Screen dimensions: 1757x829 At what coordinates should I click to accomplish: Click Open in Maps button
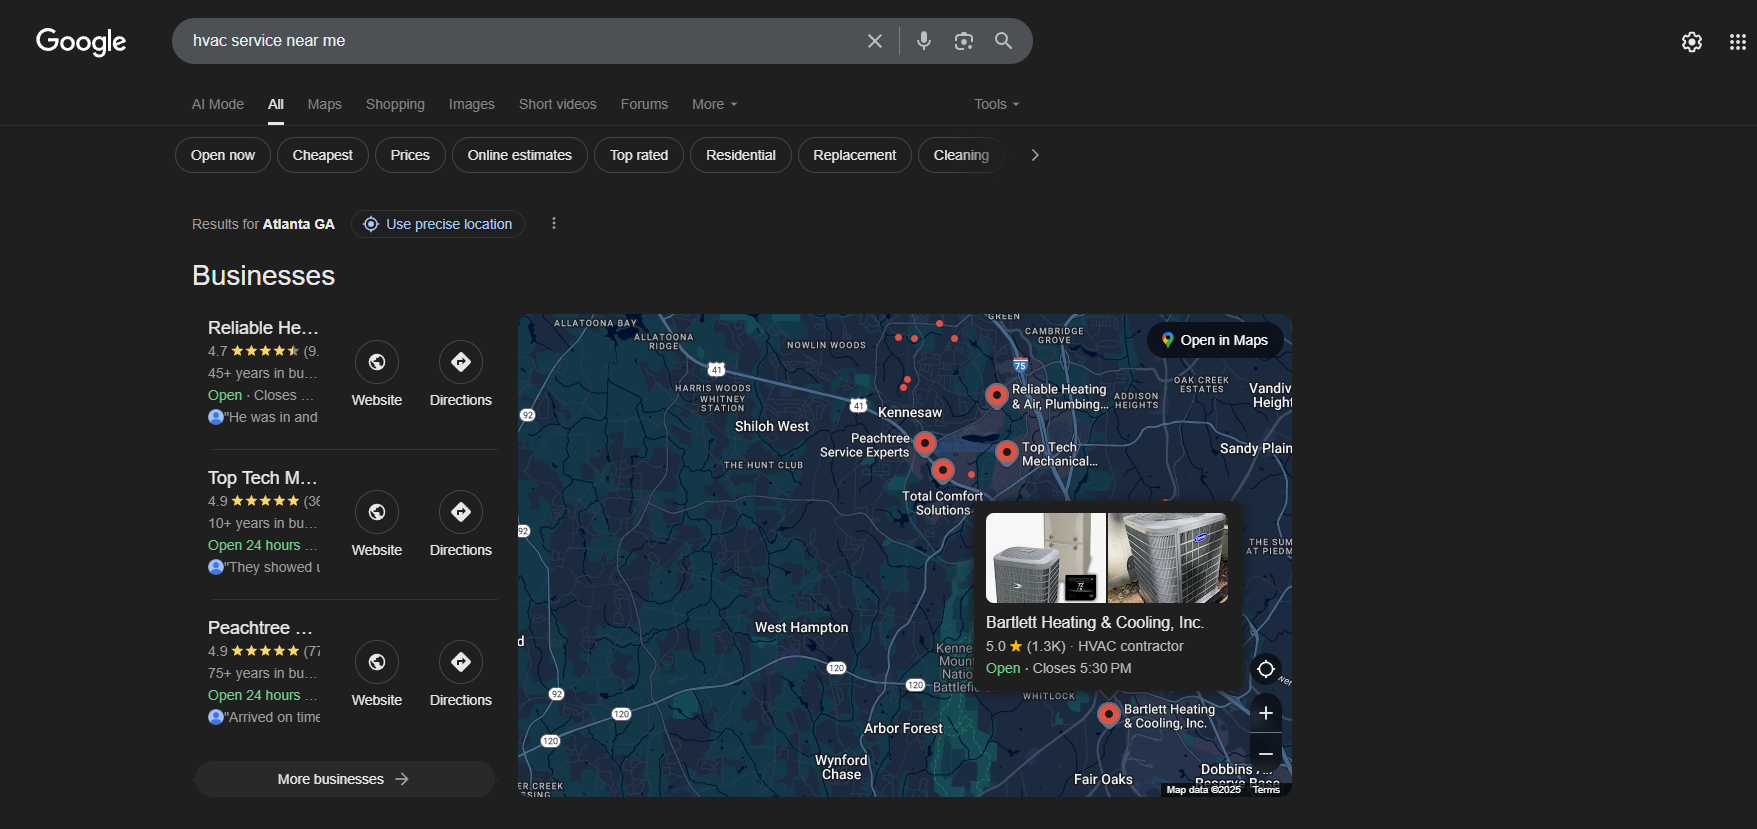(x=1215, y=340)
